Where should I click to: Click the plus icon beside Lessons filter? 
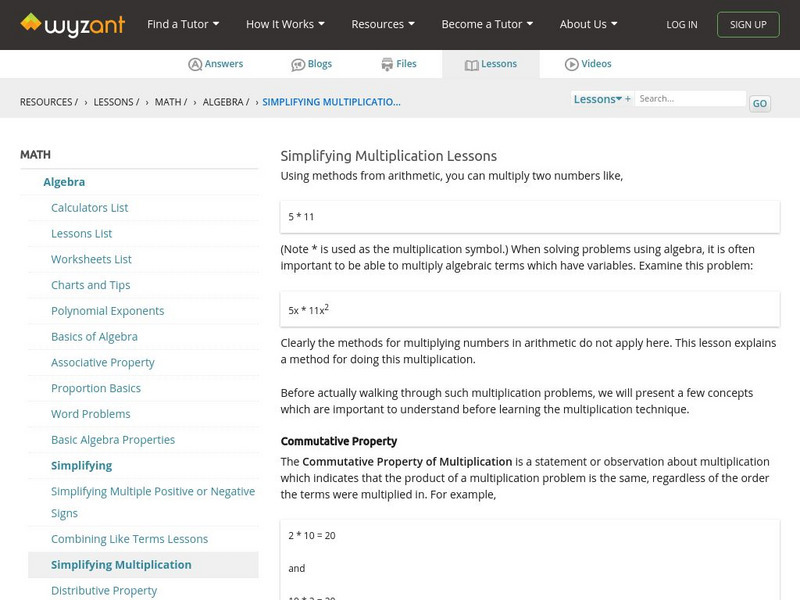coord(628,100)
